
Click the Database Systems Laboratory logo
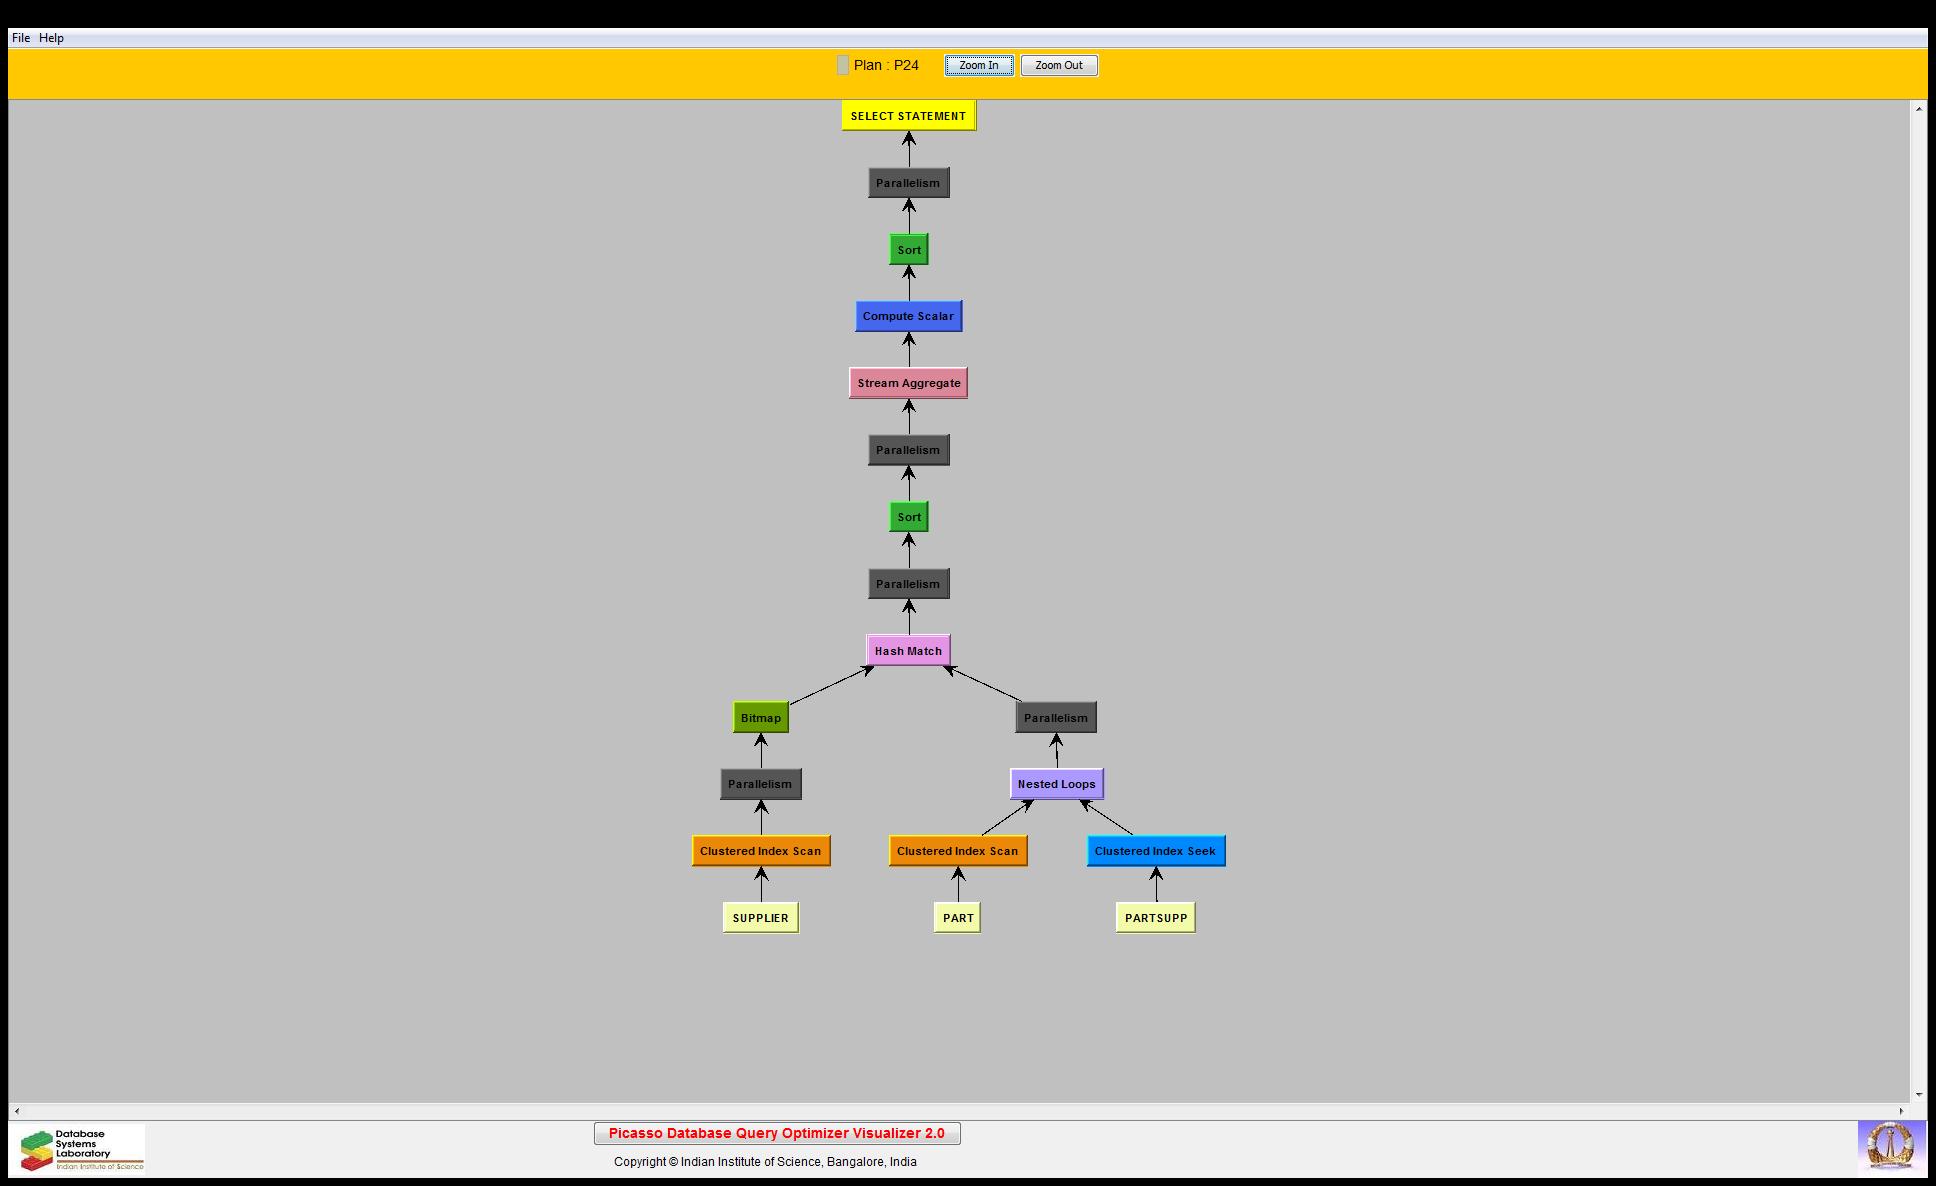pos(82,1149)
